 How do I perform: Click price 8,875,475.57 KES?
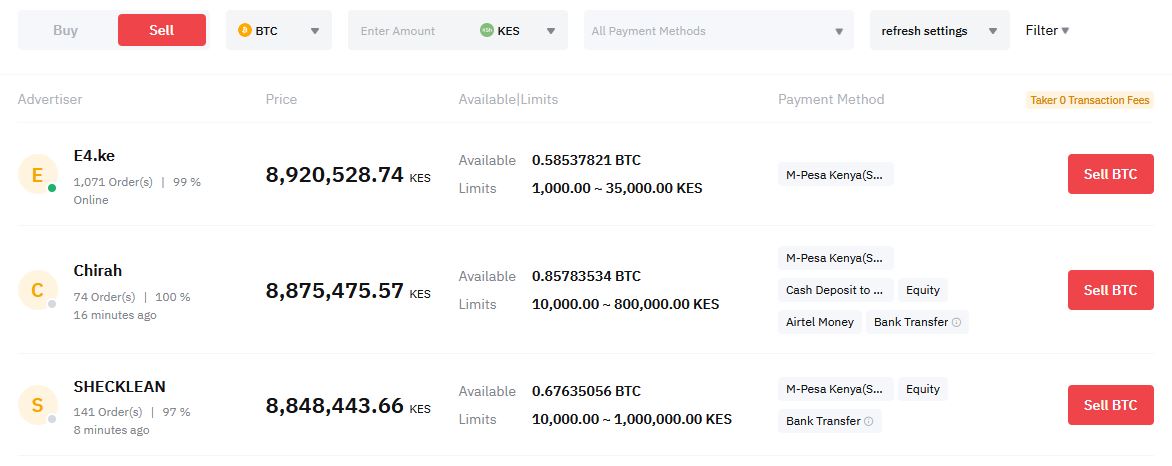(348, 291)
